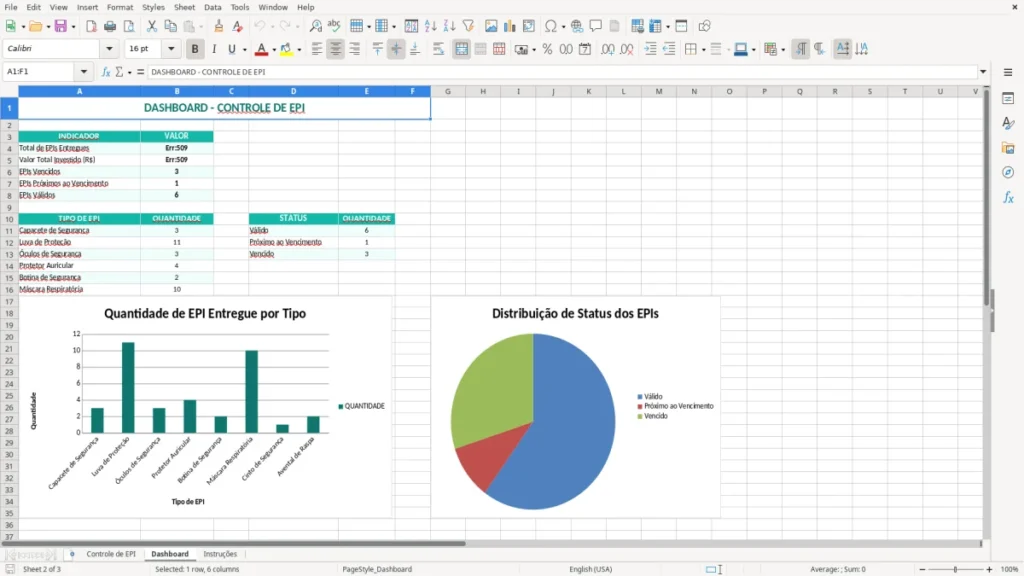The width and height of the screenshot is (1024, 576).
Task: Open the Font Name dropdown
Action: point(109,48)
